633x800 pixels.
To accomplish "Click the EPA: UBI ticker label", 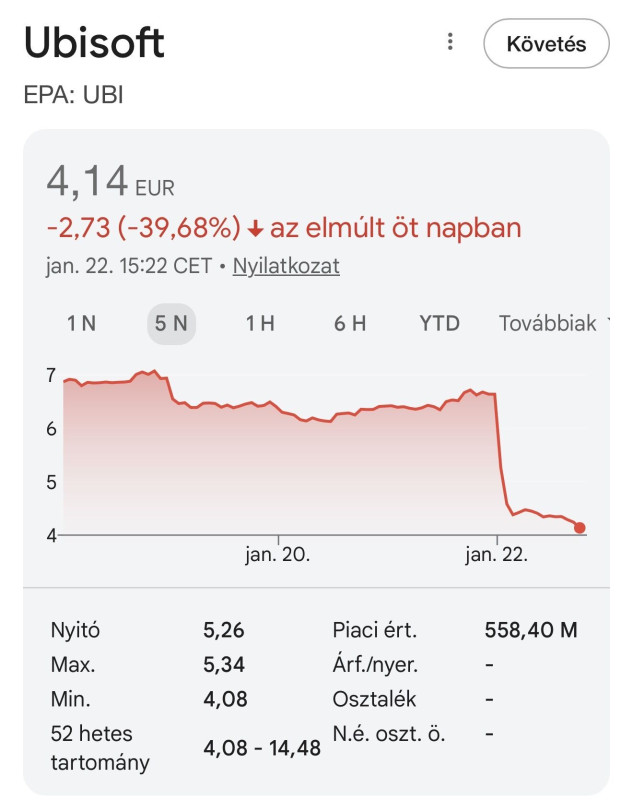I will click(73, 95).
